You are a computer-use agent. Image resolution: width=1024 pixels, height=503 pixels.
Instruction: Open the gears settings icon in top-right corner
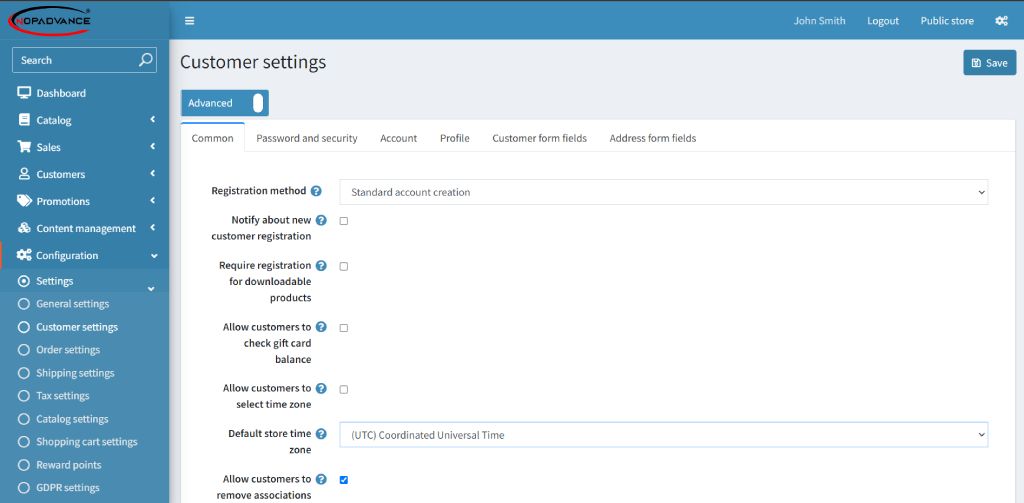pos(1001,21)
